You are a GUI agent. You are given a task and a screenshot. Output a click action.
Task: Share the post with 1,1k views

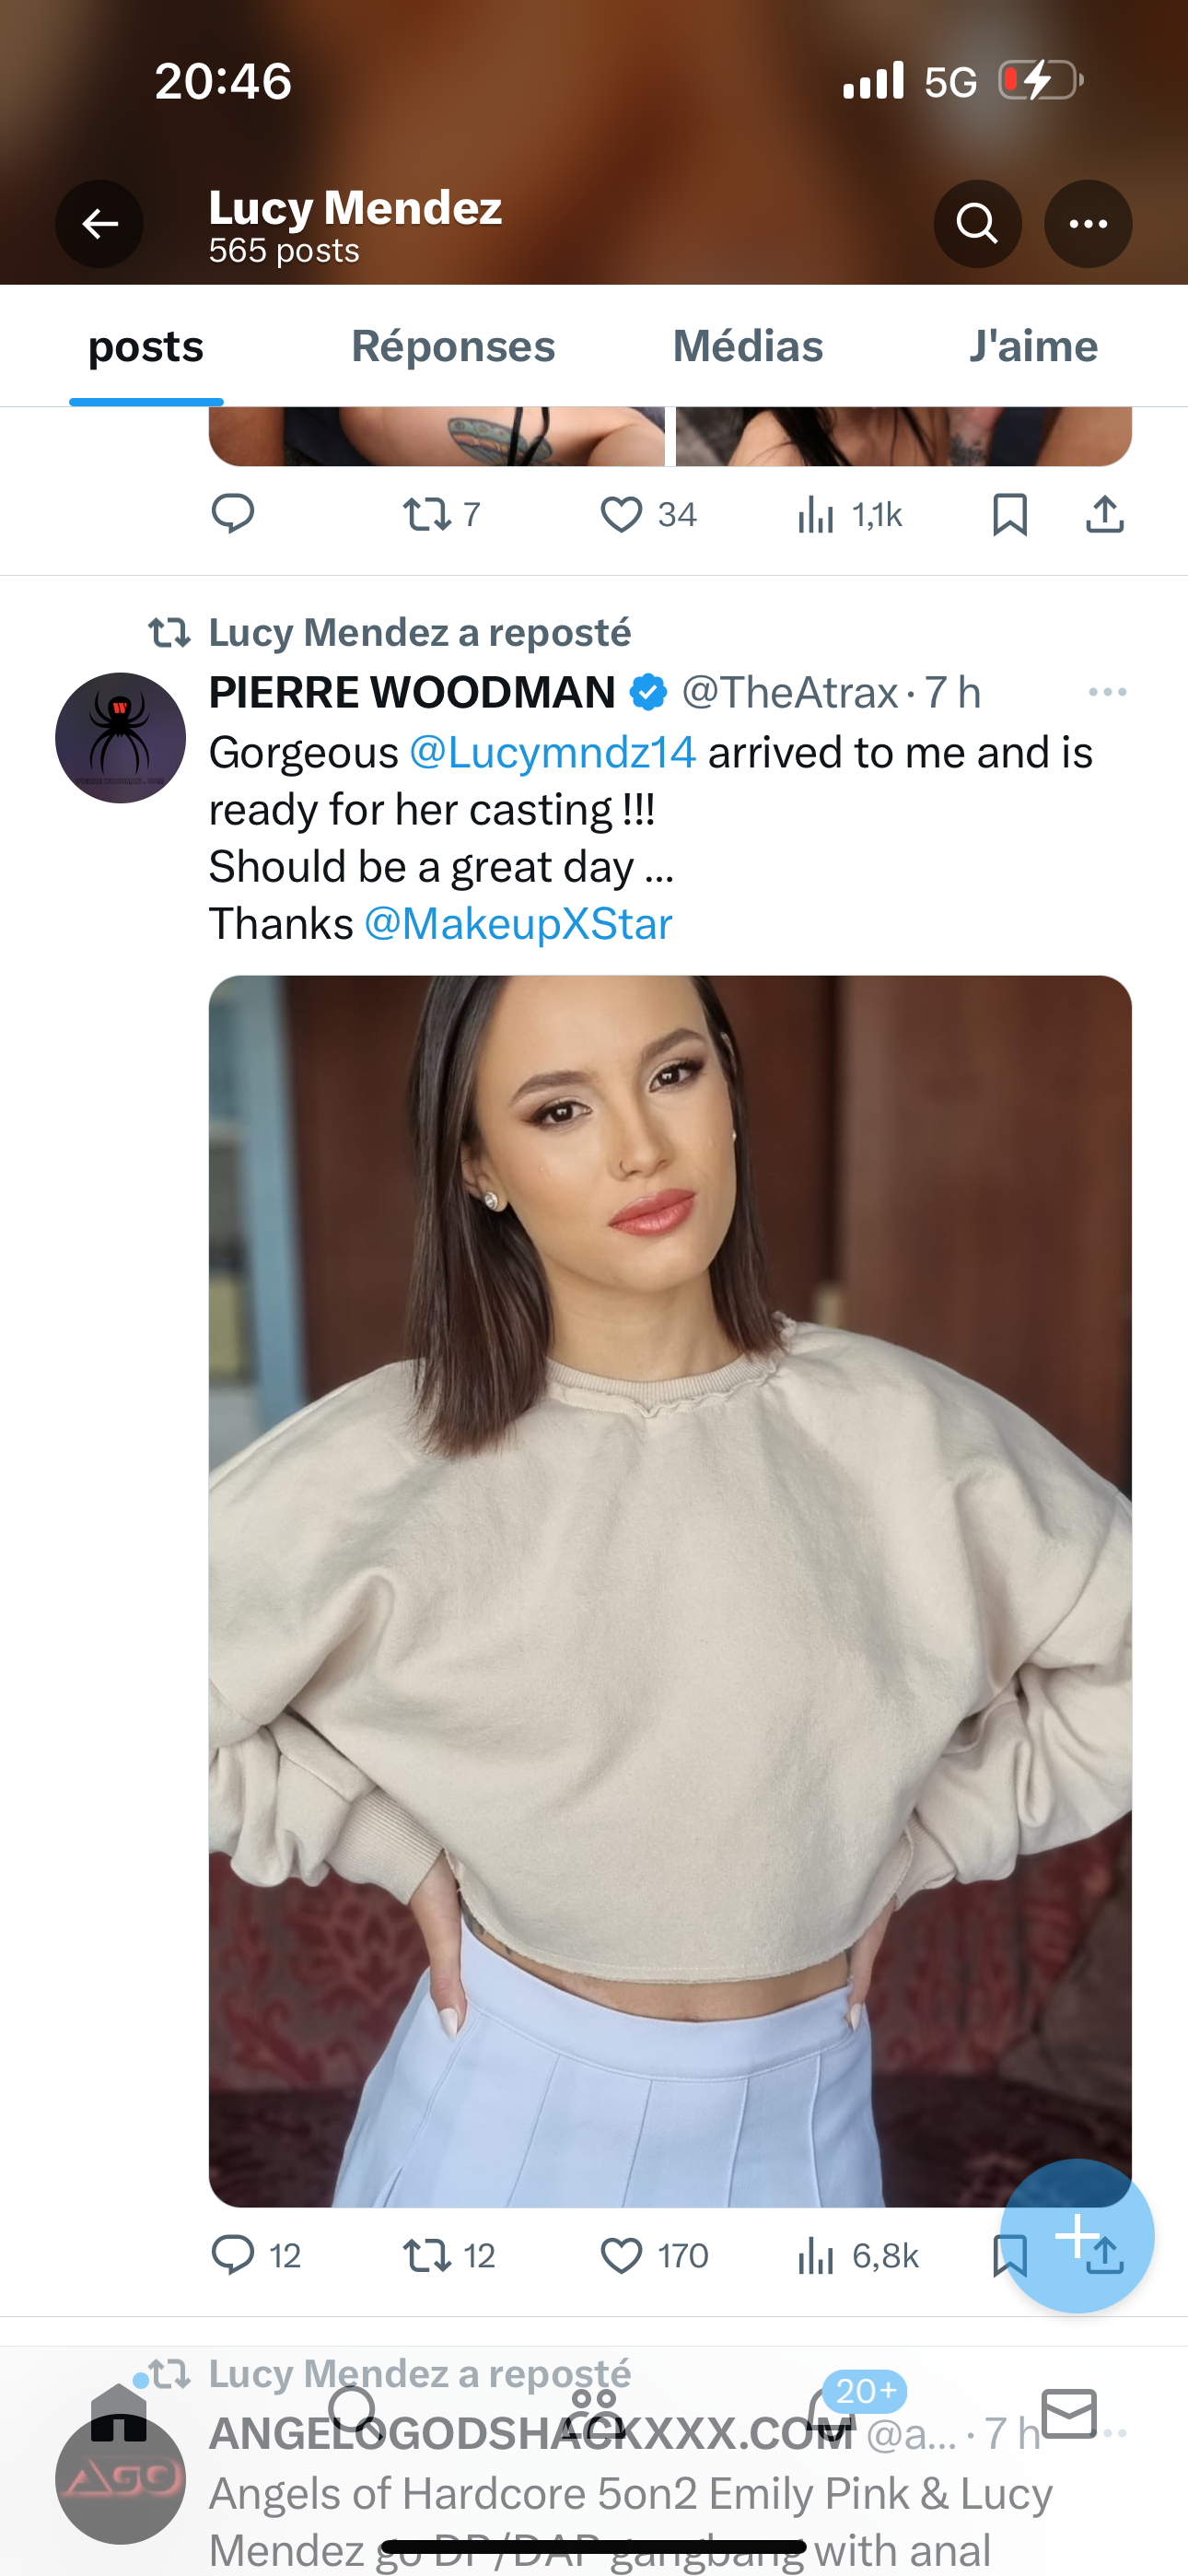(1104, 515)
